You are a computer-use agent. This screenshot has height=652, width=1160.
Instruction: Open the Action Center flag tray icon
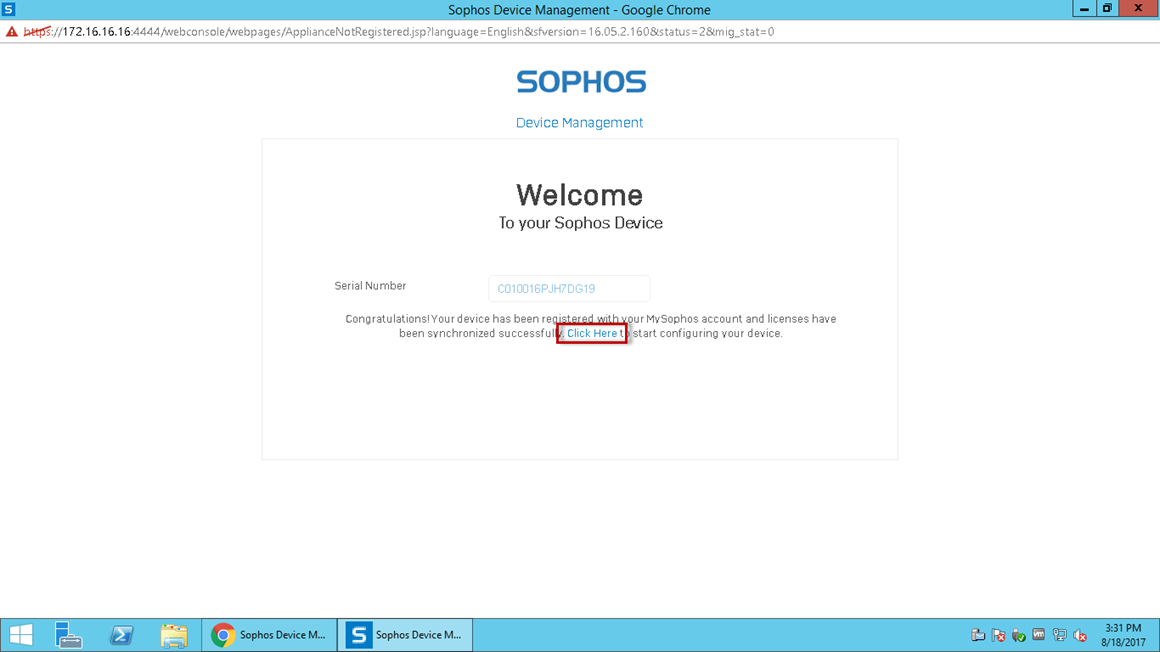coord(999,635)
